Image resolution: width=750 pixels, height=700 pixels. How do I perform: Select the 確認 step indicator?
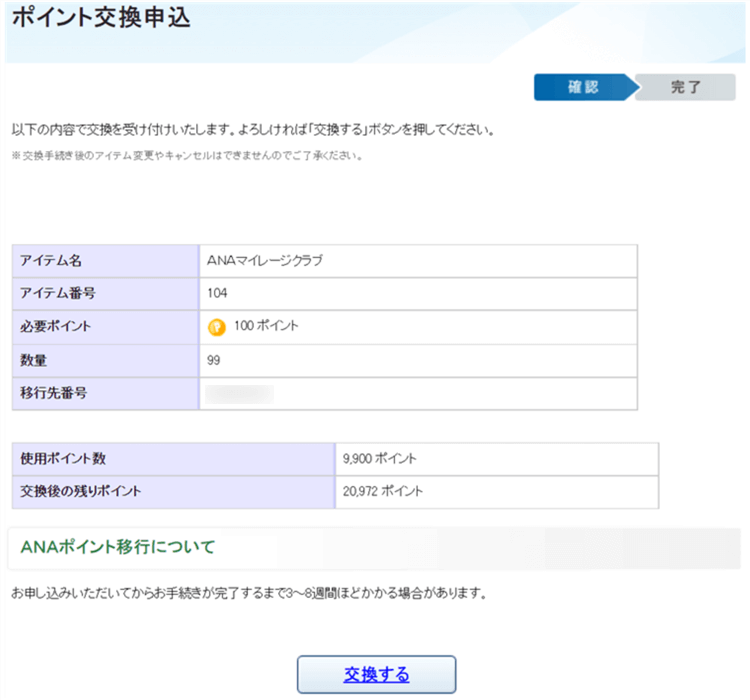583,87
